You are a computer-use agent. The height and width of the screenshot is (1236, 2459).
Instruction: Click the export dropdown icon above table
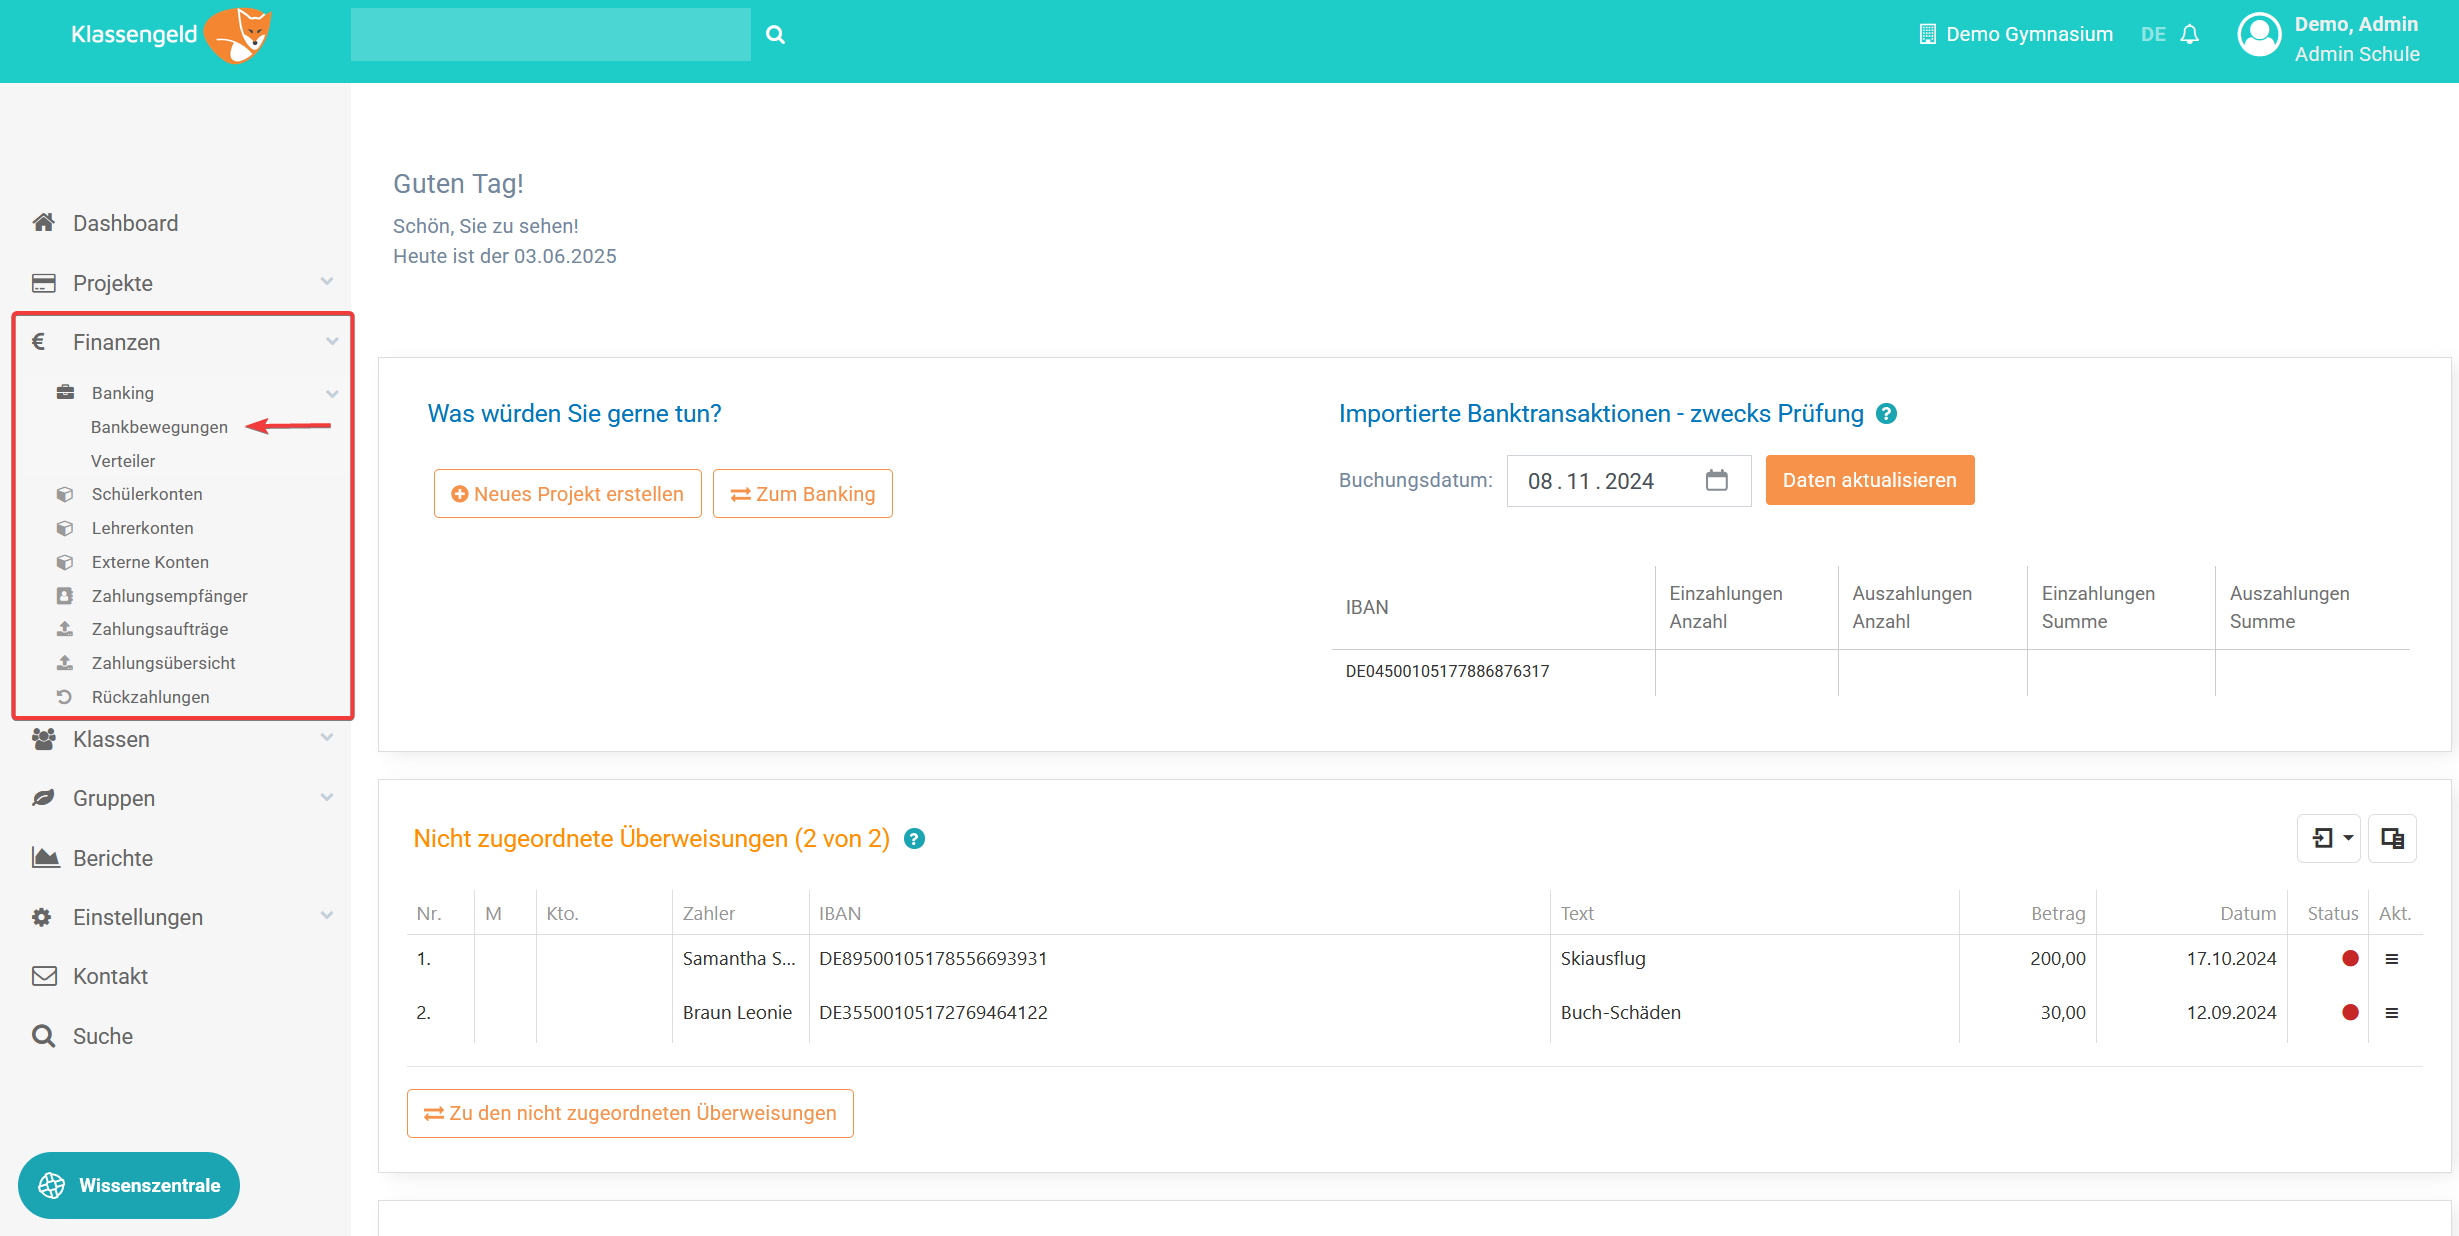click(x=2328, y=838)
